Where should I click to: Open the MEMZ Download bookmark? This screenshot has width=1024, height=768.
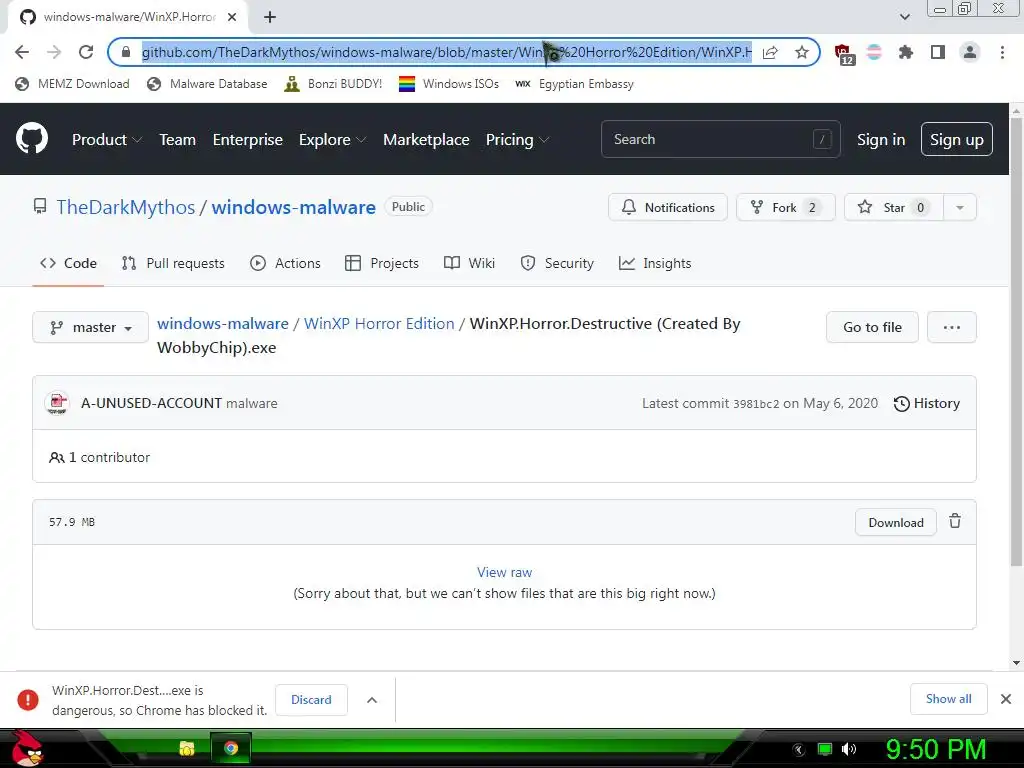[72, 84]
